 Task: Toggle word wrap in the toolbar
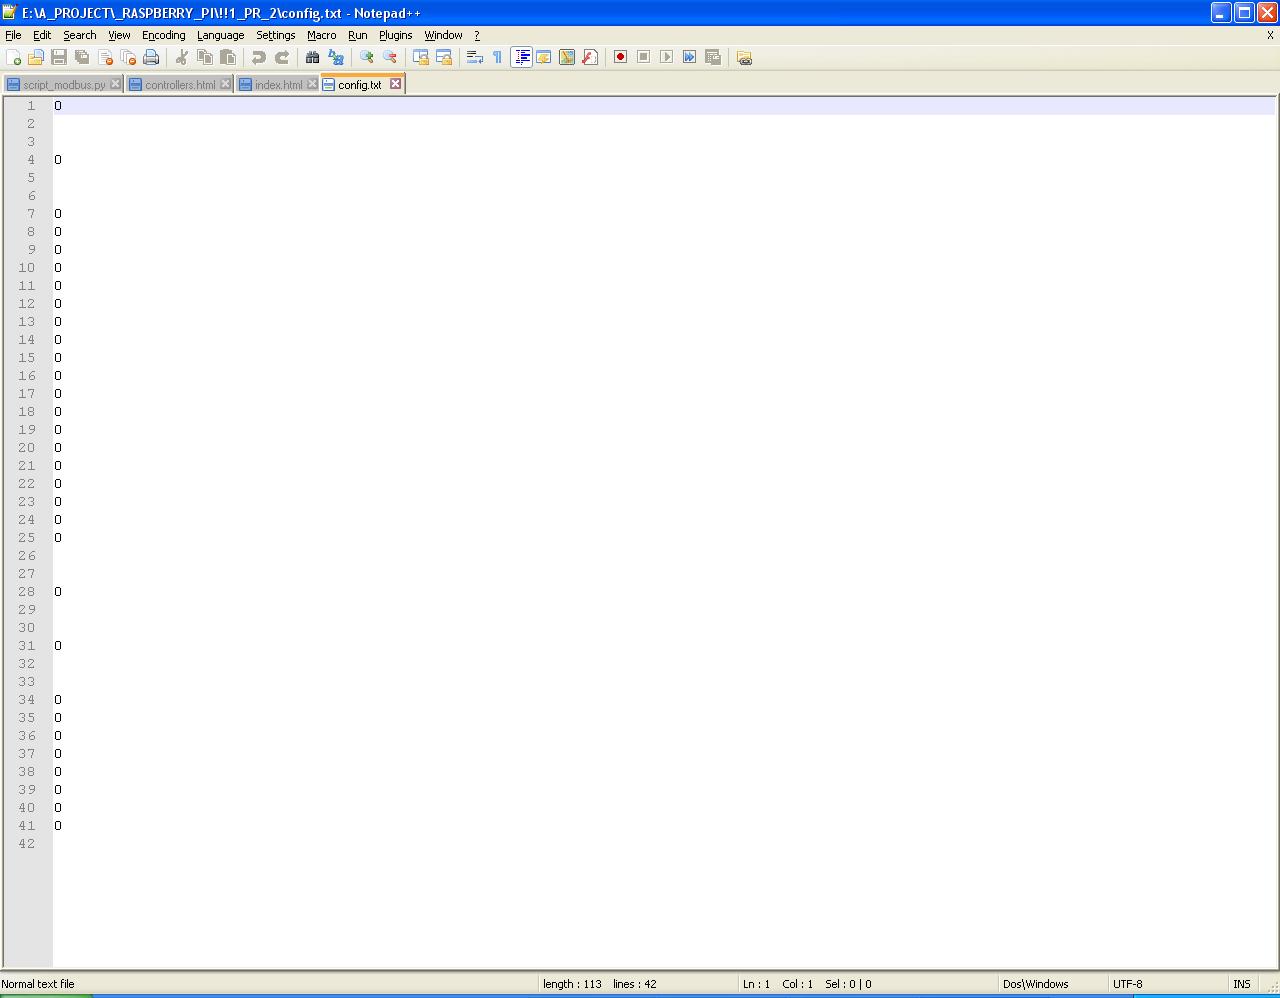click(475, 57)
